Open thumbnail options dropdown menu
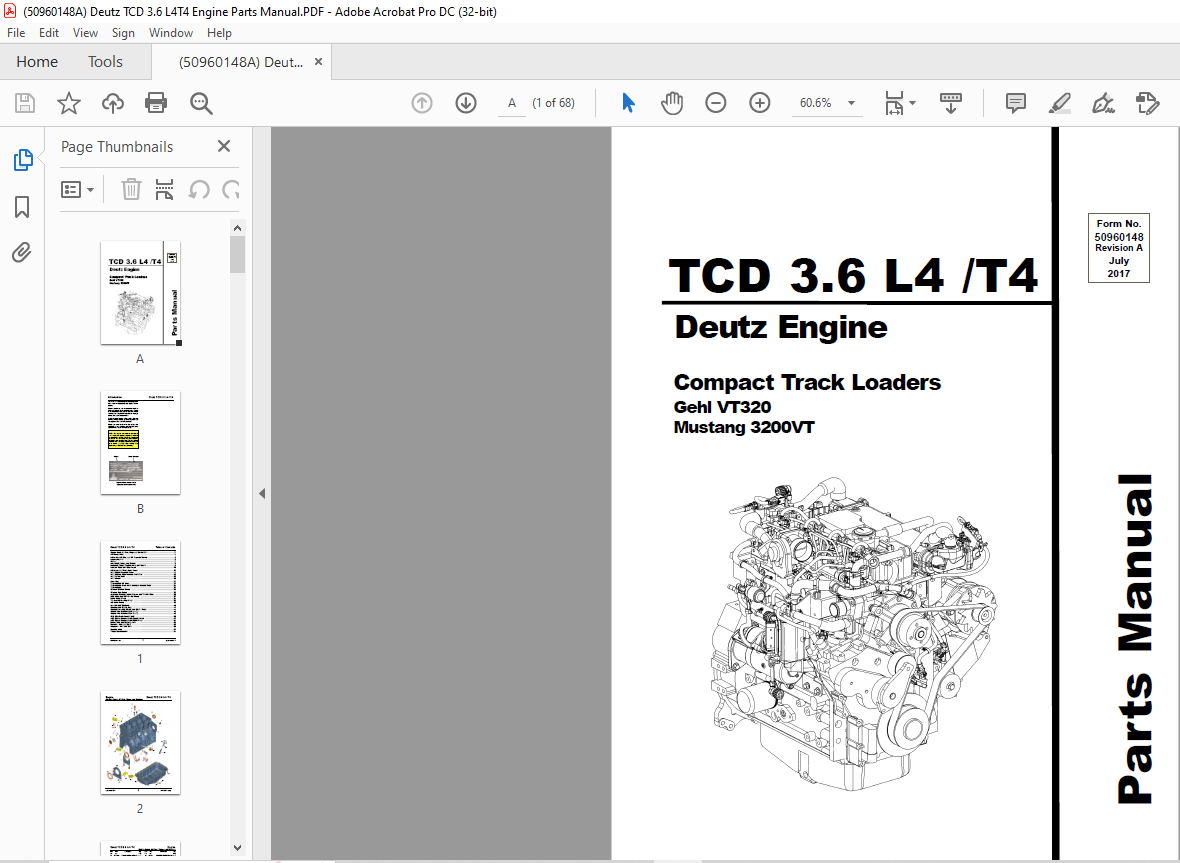 click(x=77, y=189)
